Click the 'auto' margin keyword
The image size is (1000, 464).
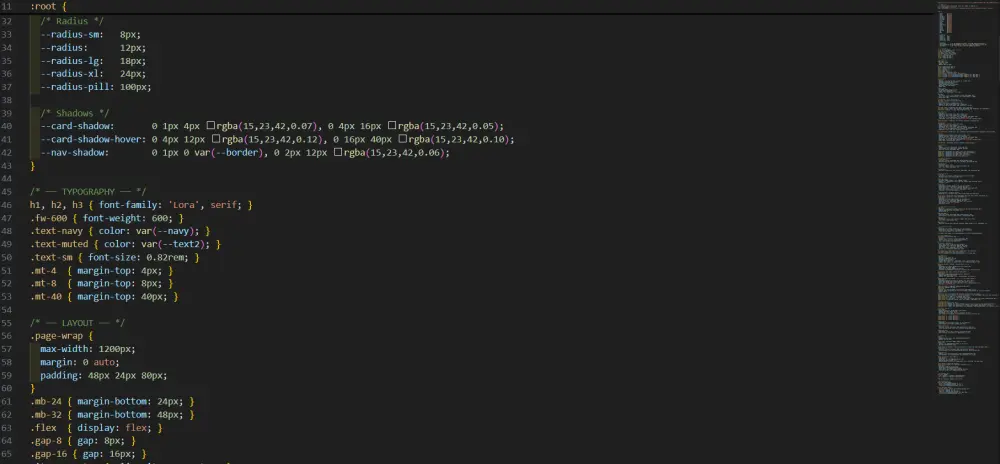coord(104,362)
